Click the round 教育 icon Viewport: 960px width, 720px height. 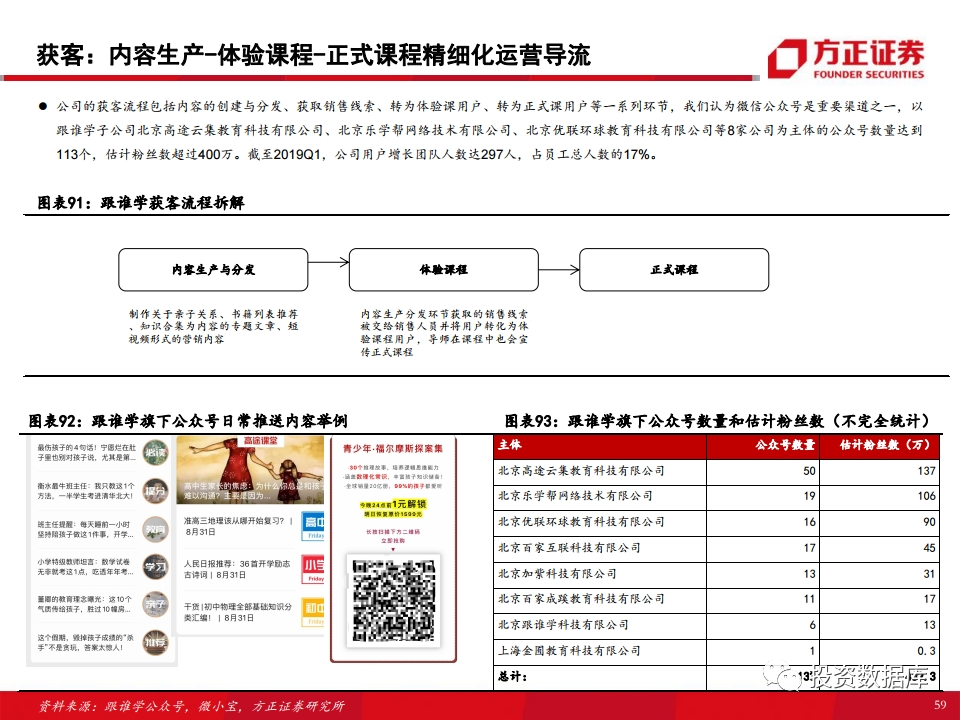(x=156, y=529)
